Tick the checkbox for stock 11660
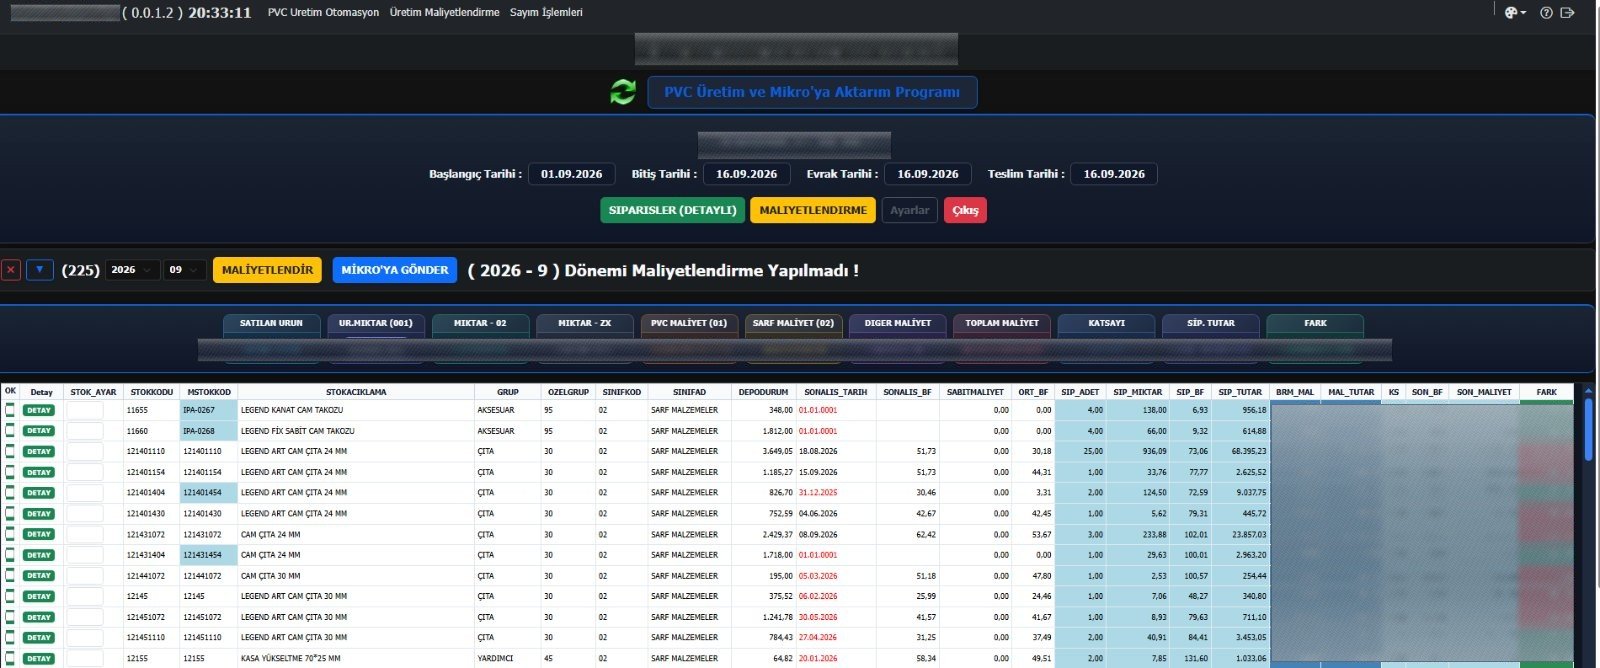The image size is (1600, 668). point(10,431)
